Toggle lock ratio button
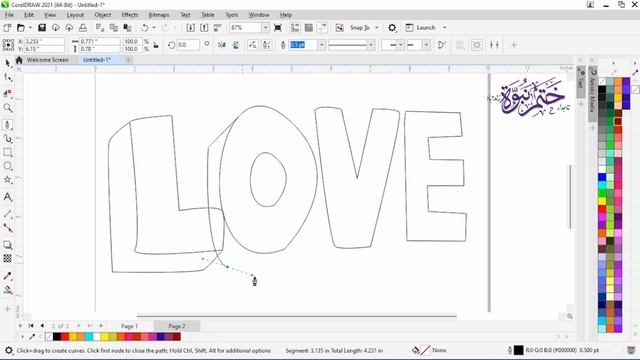Viewport: 640px width, 360px height. 156,45
